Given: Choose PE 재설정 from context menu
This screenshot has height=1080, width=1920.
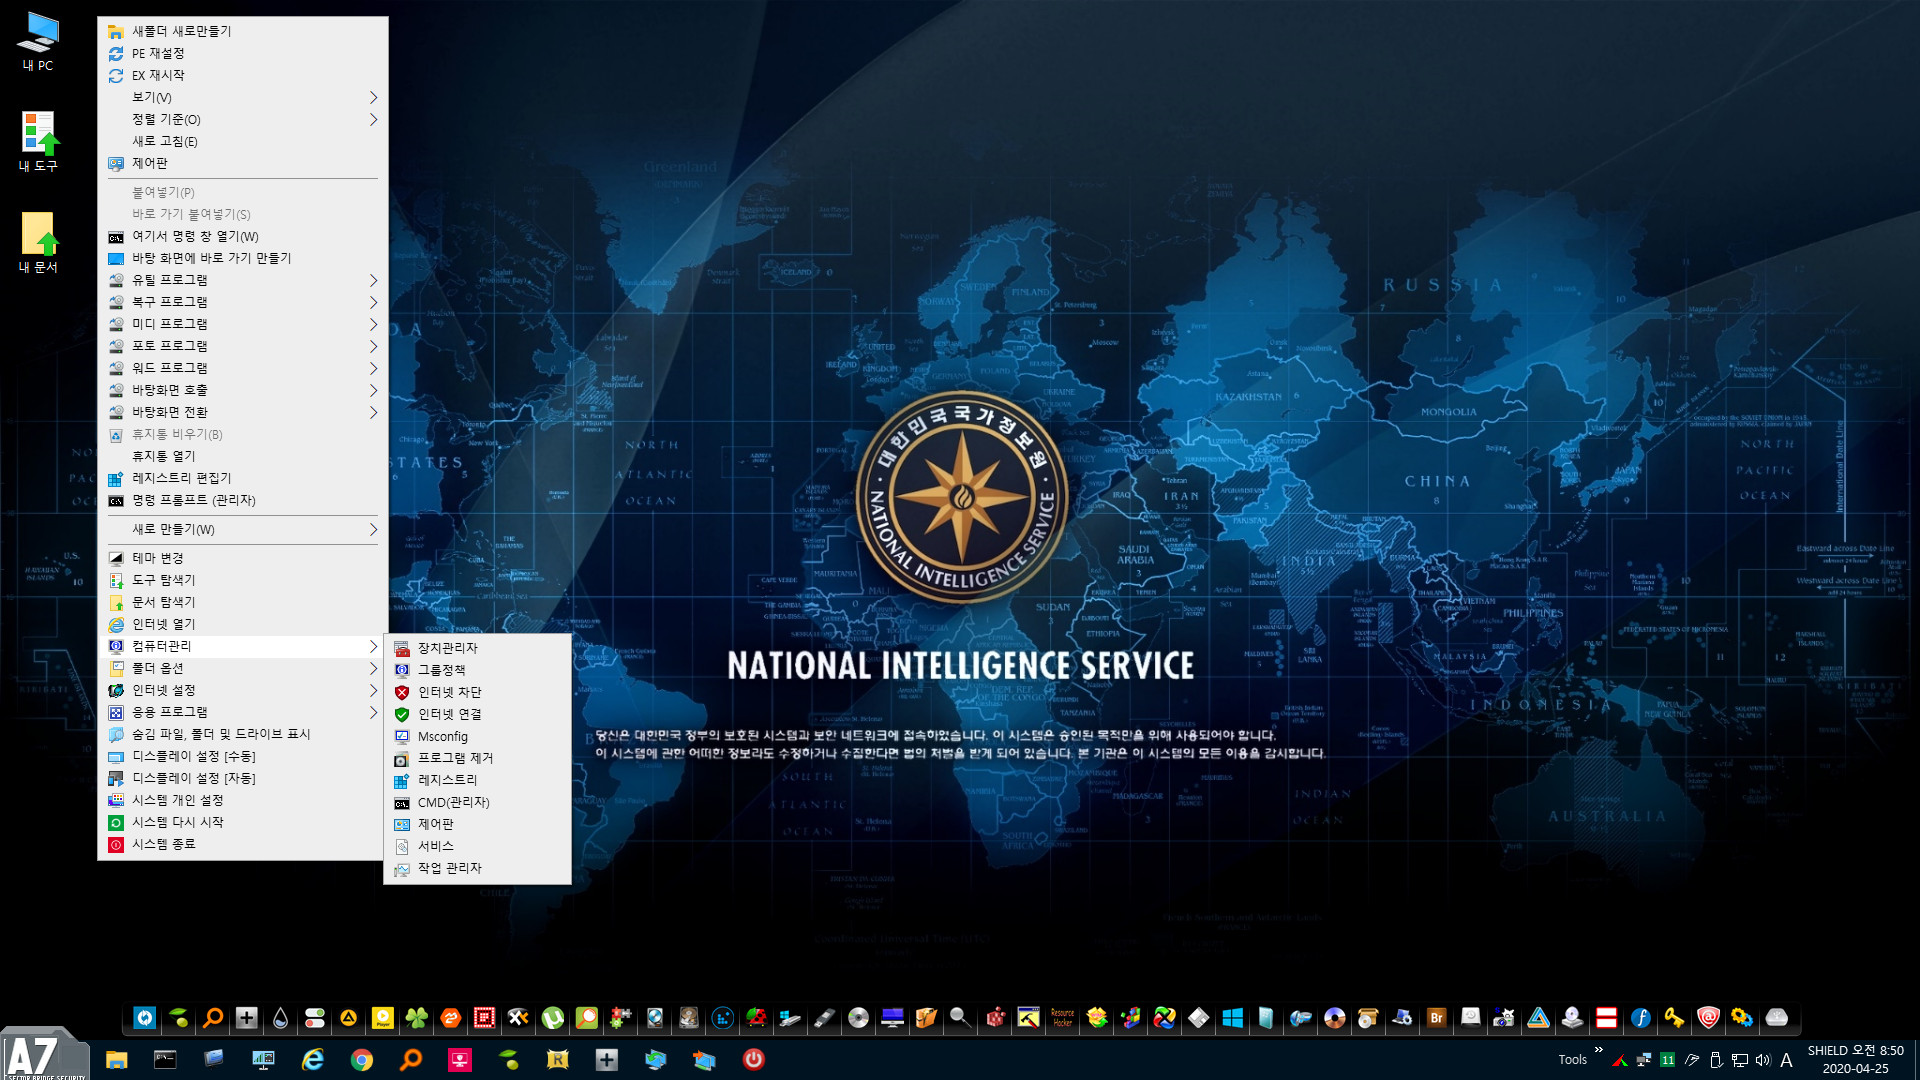Looking at the screenshot, I should tap(243, 53).
